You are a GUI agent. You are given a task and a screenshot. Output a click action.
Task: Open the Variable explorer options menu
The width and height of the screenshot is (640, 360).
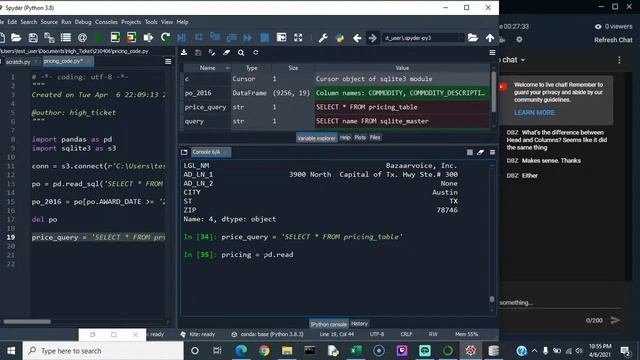pyautogui.click(x=492, y=53)
